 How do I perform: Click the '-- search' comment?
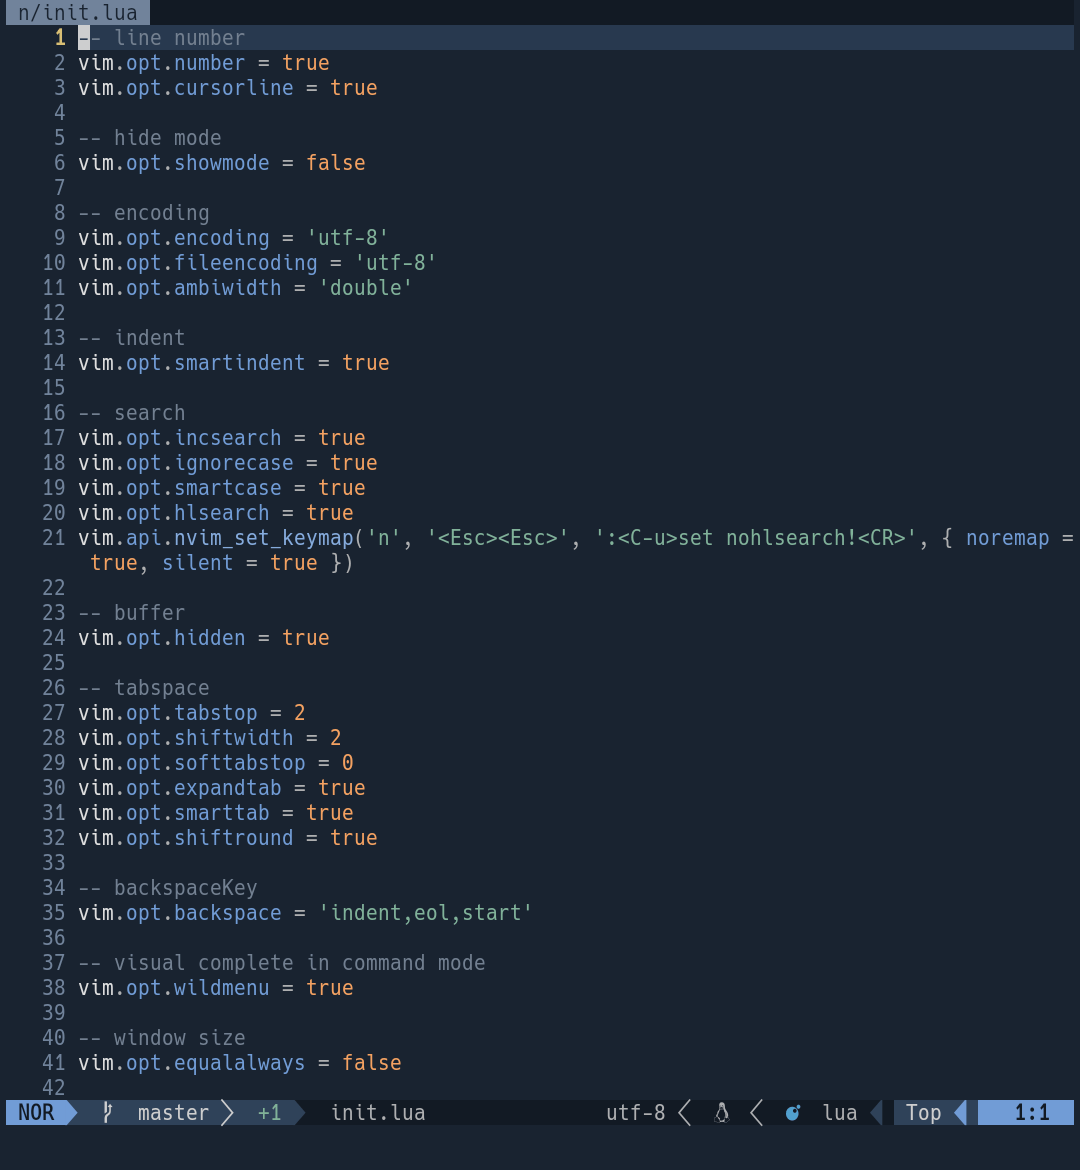pyautogui.click(x=131, y=413)
